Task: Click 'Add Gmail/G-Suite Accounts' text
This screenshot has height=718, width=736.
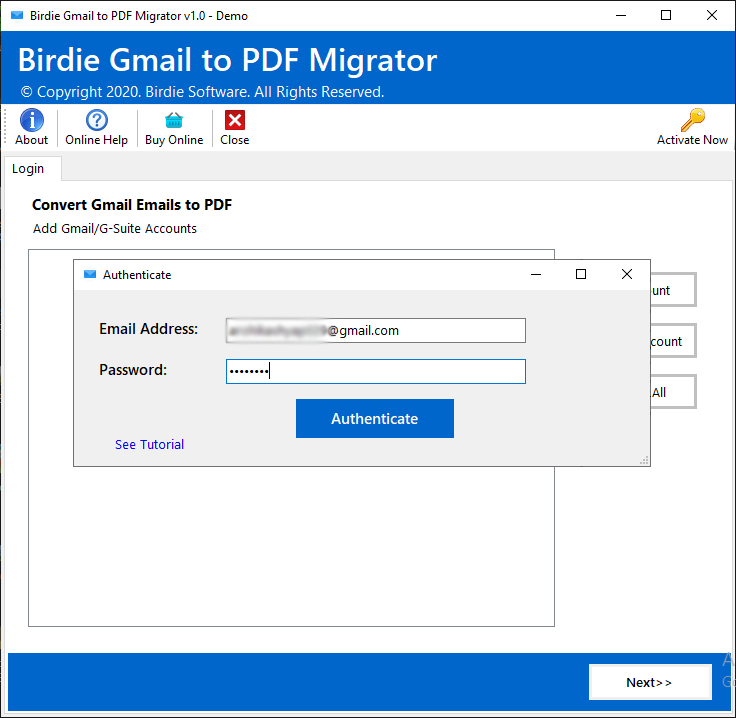Action: 115,229
